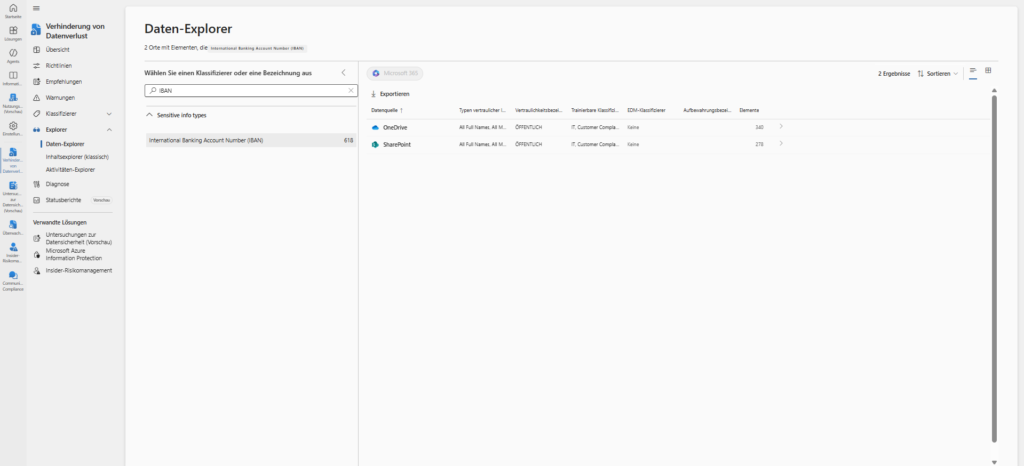Go to Richtlinien in the navigation

pos(59,65)
